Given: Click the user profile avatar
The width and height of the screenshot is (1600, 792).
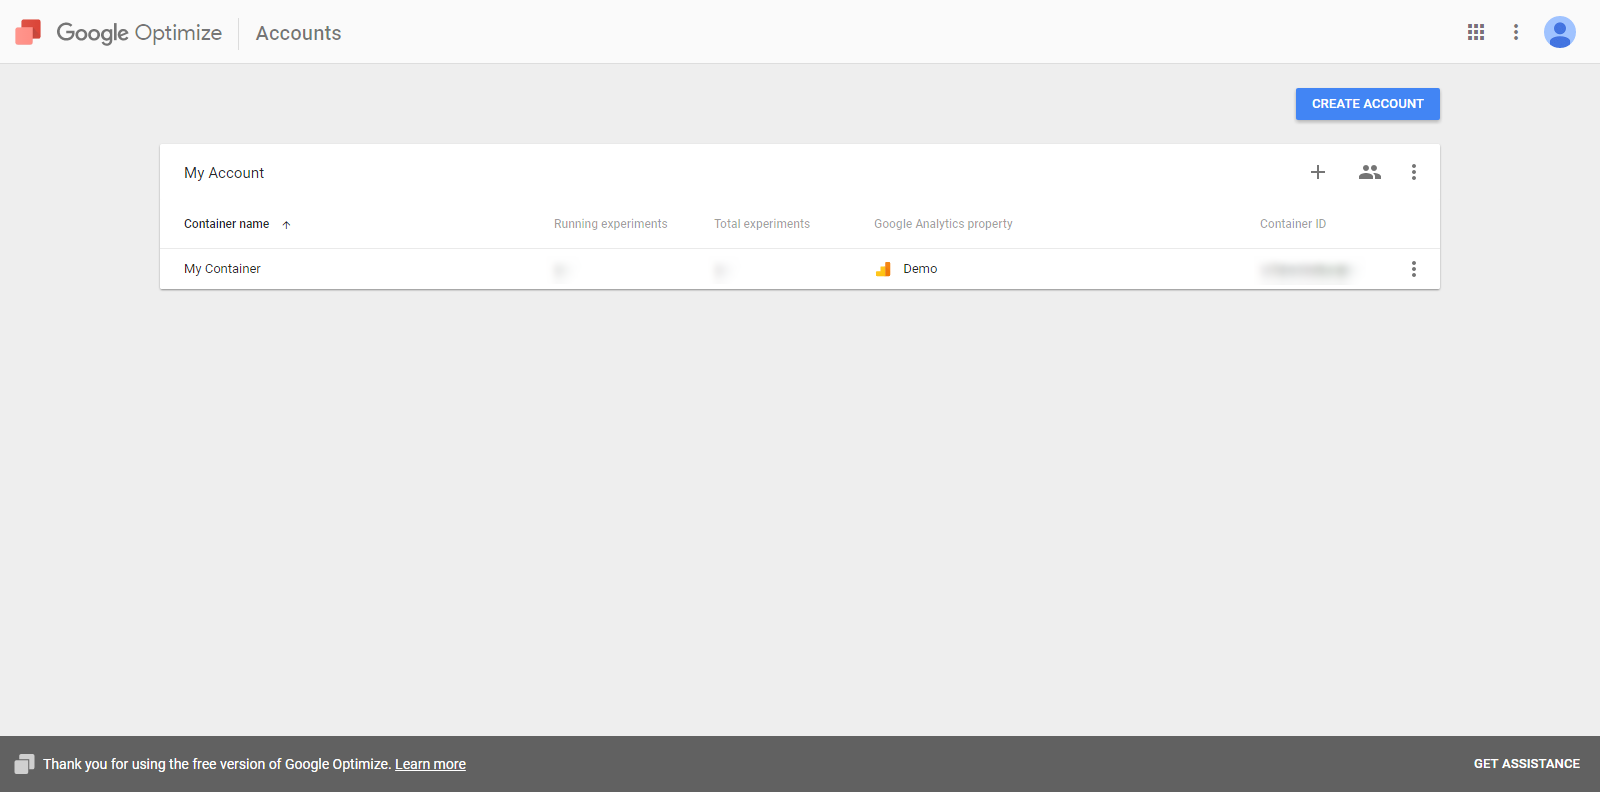Looking at the screenshot, I should click(x=1559, y=32).
